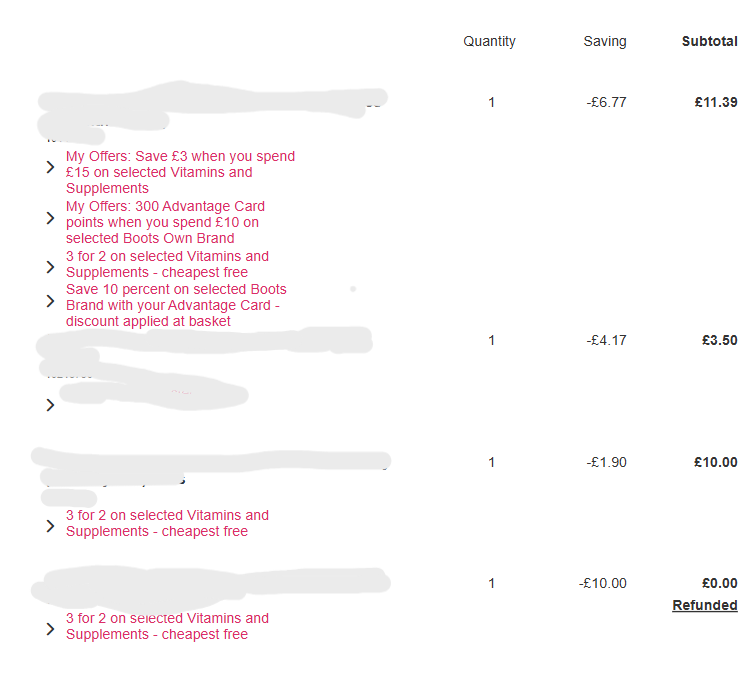This screenshot has height=687, width=756.
Task: Open 3 for 2 offer text in £11.39 item
Action: click(167, 264)
